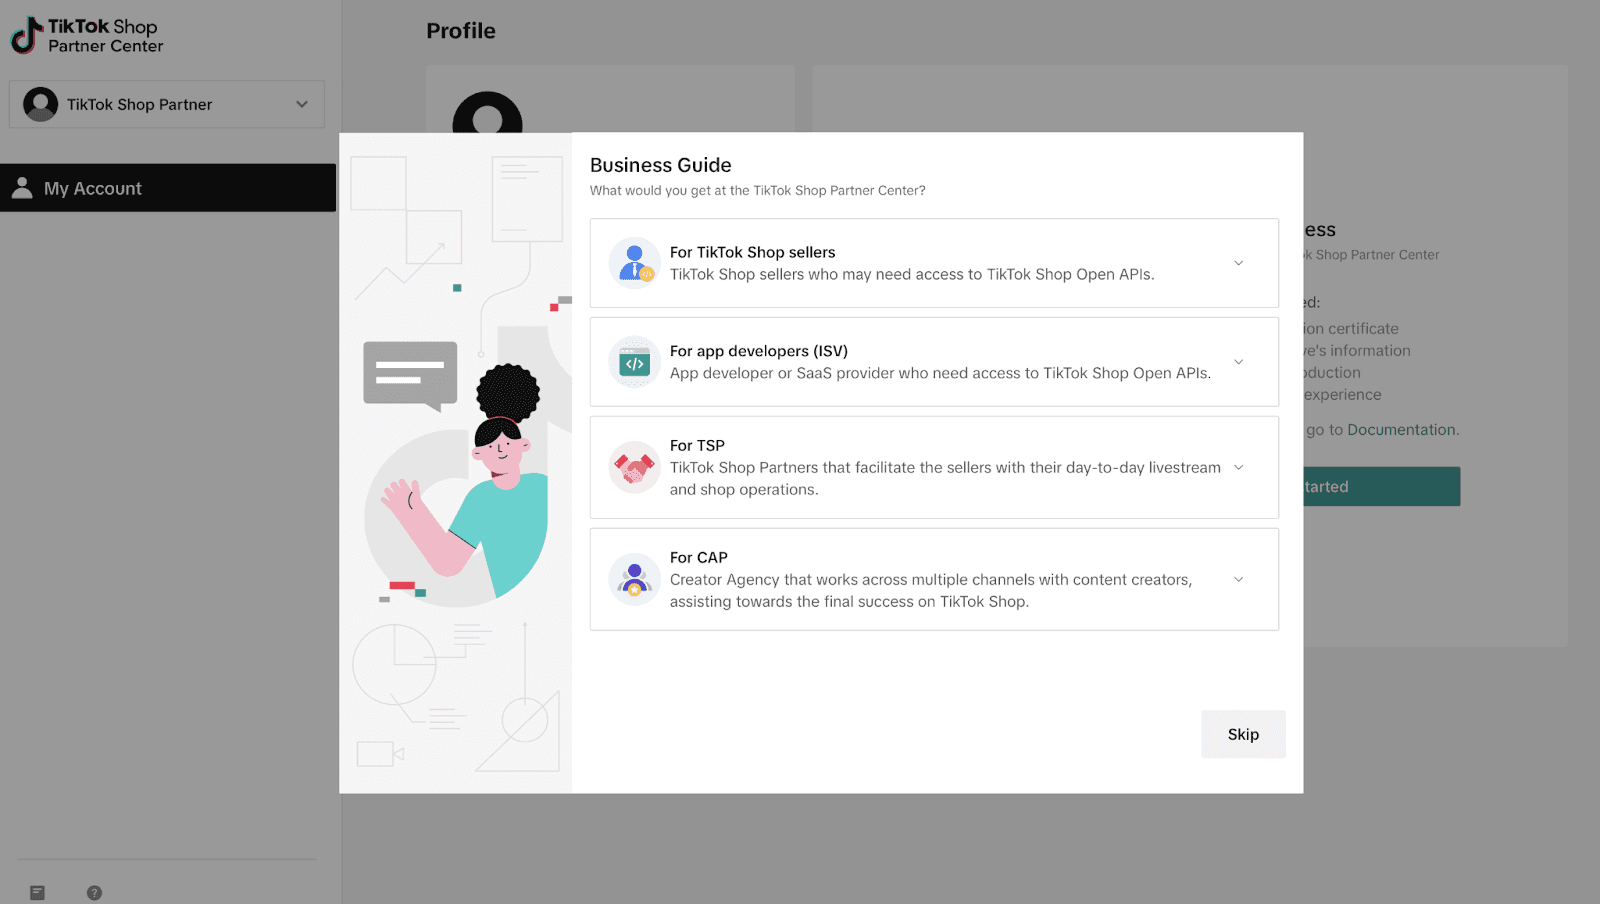Image resolution: width=1600 pixels, height=904 pixels.
Task: Click the handshake icon on the TSP card
Action: (x=635, y=466)
